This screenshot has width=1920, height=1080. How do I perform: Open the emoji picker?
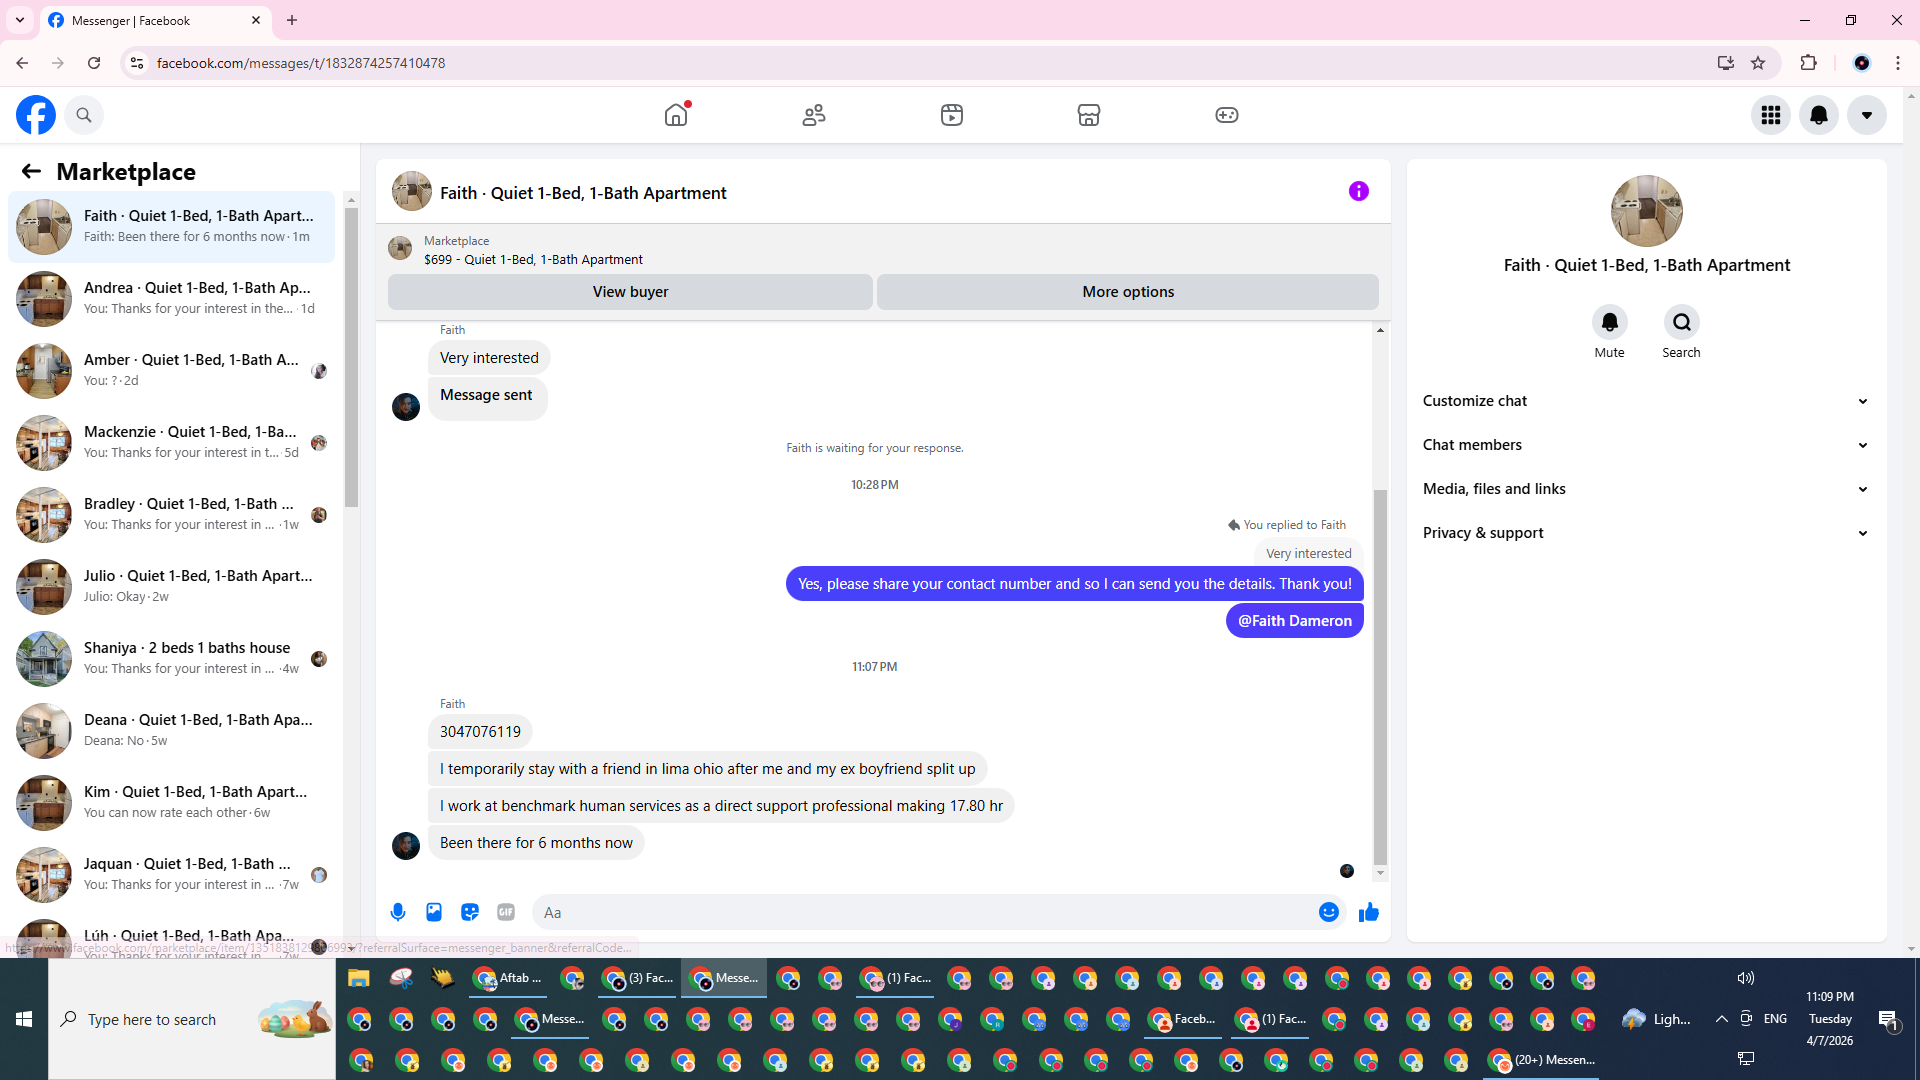coord(1329,912)
